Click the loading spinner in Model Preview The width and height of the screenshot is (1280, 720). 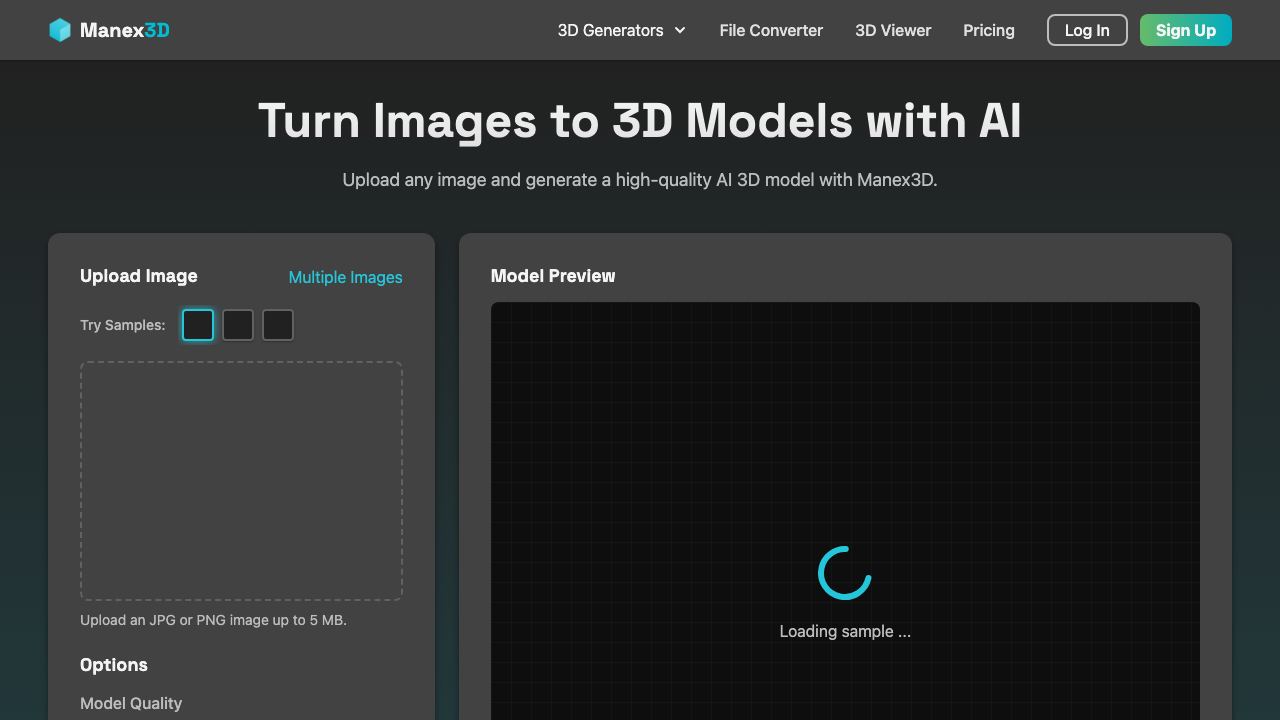click(845, 573)
